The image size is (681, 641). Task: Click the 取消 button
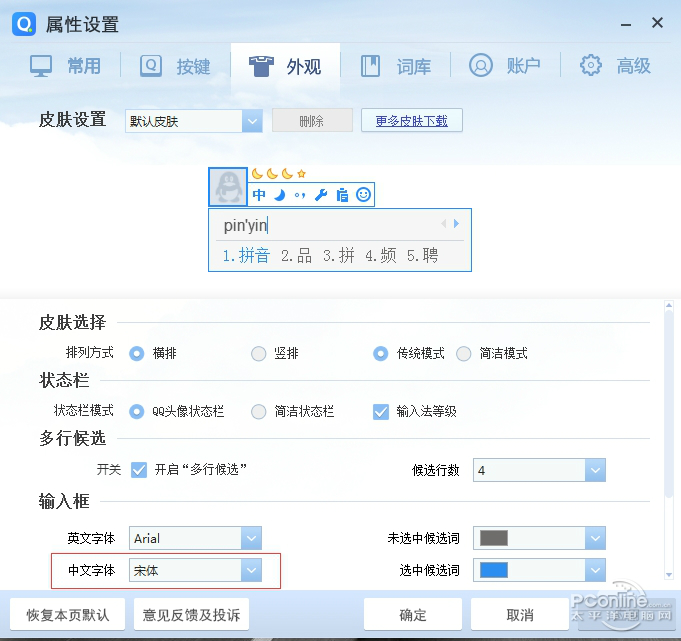point(520,614)
